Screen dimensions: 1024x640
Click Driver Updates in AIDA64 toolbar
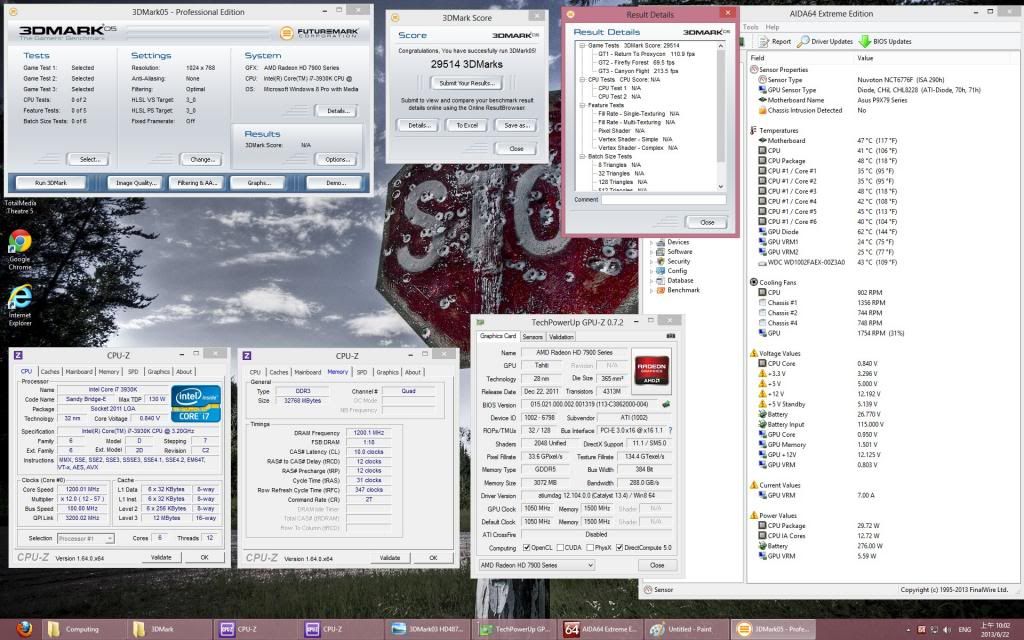[x=825, y=41]
